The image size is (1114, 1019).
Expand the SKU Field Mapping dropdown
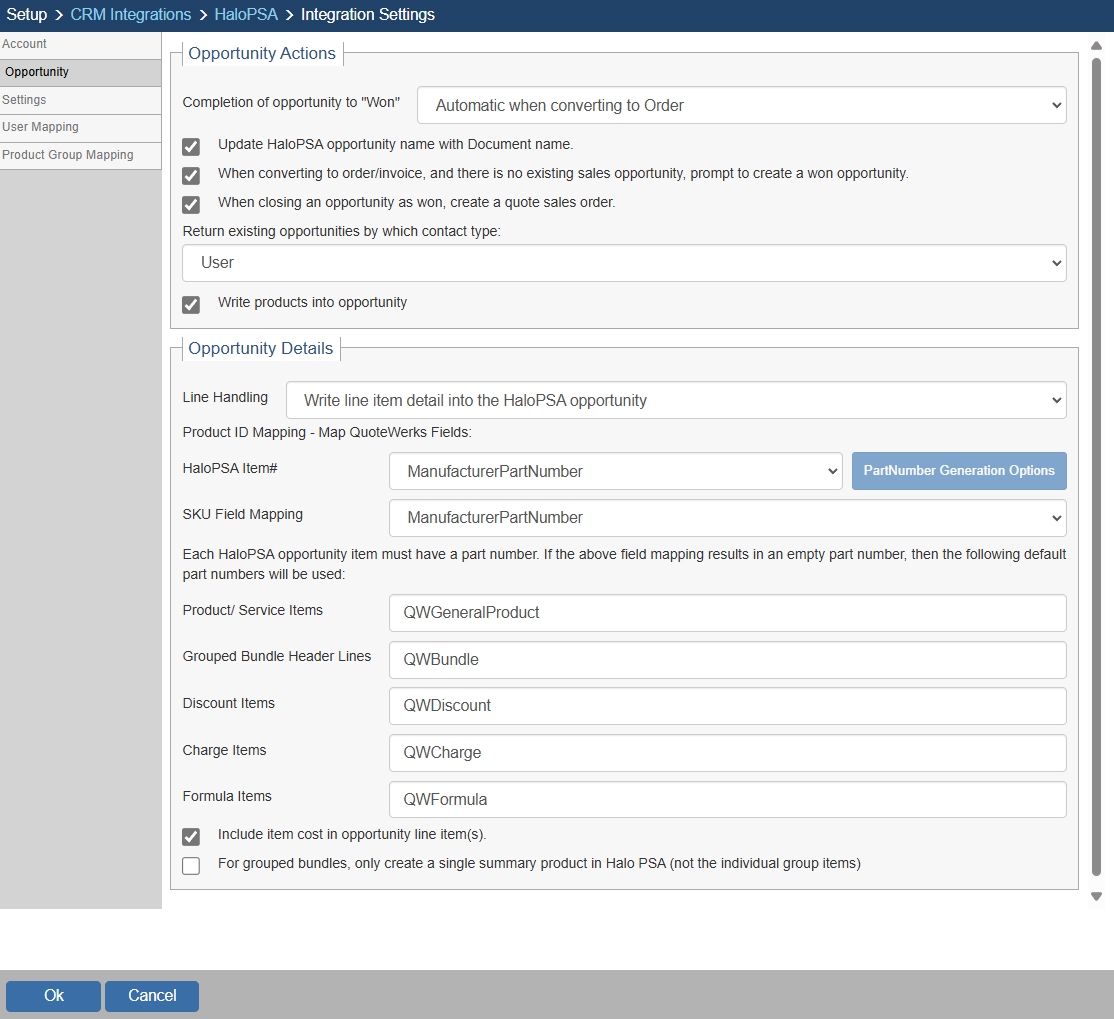click(727, 518)
